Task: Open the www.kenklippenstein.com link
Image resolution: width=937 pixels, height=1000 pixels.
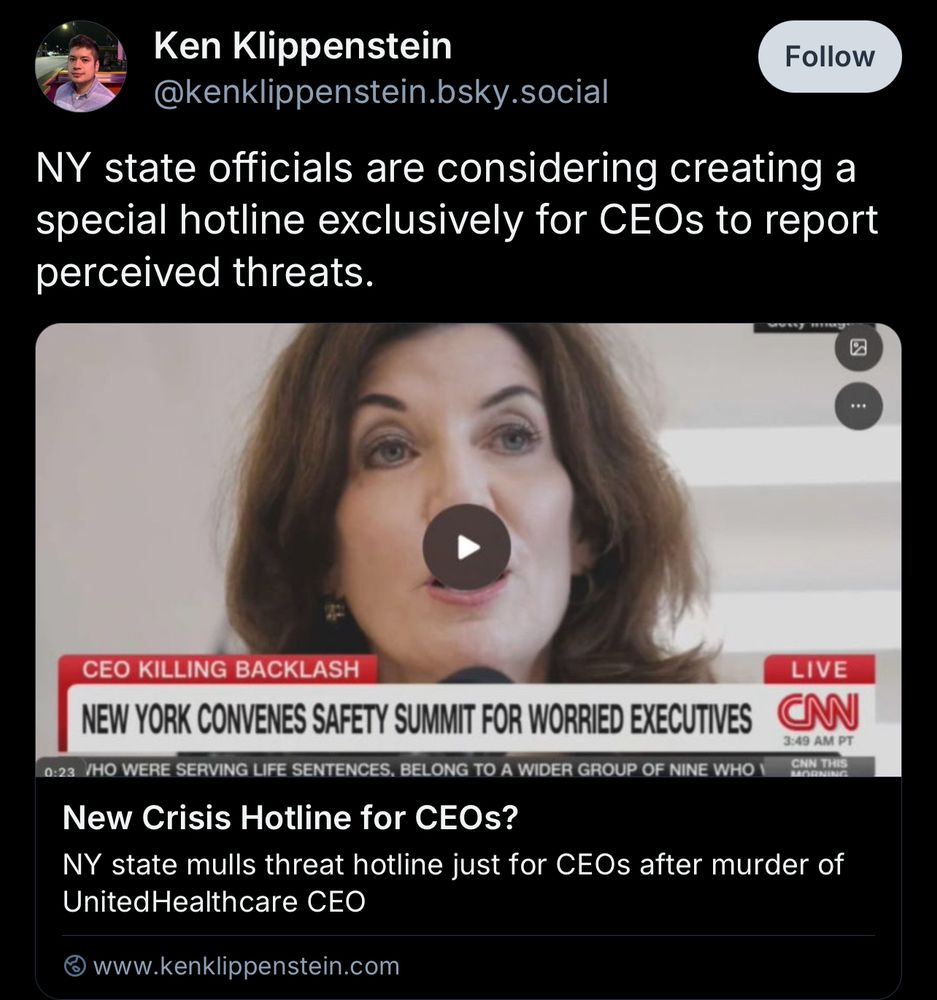Action: (x=245, y=966)
